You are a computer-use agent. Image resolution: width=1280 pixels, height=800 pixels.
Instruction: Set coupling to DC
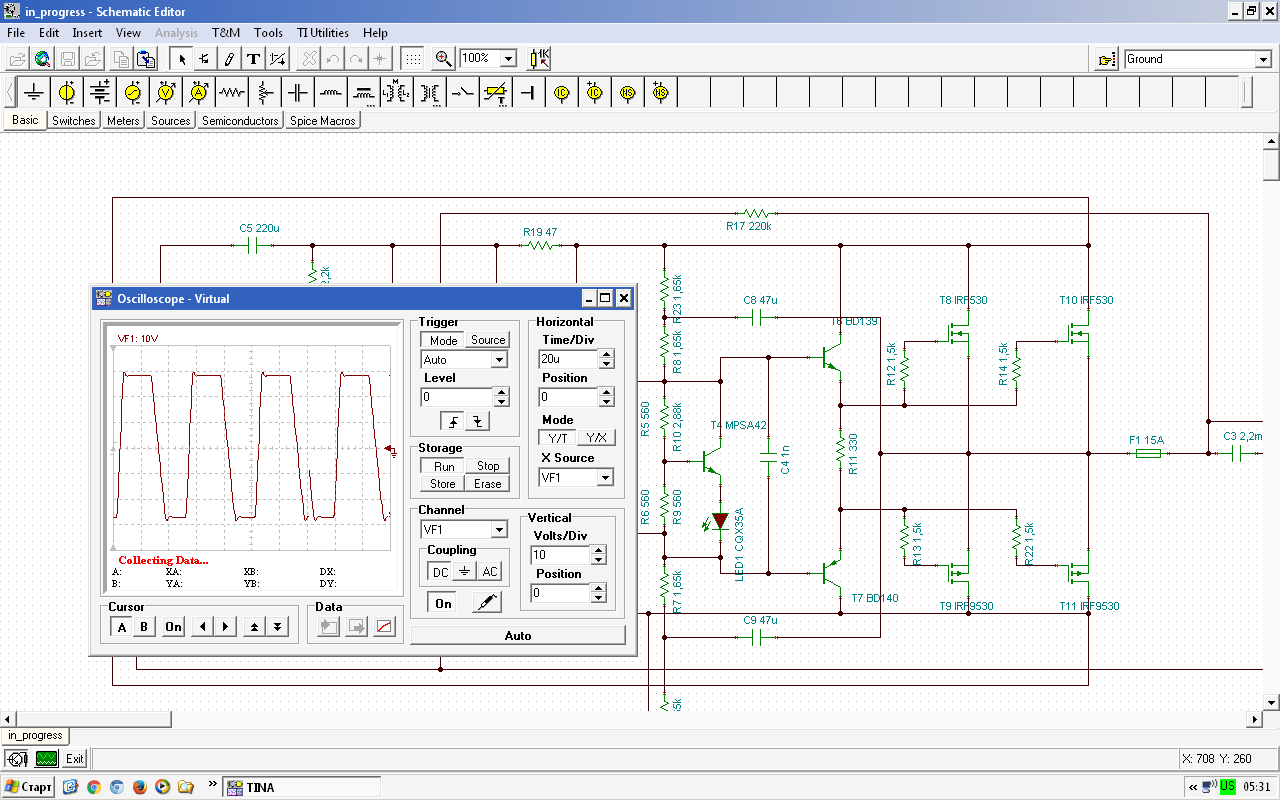tap(440, 572)
